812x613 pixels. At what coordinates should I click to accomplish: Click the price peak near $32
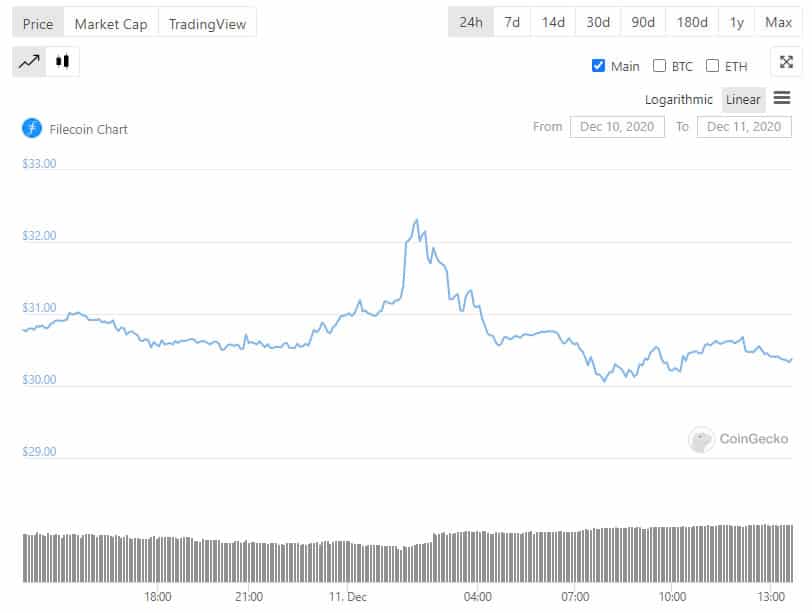tap(416, 220)
